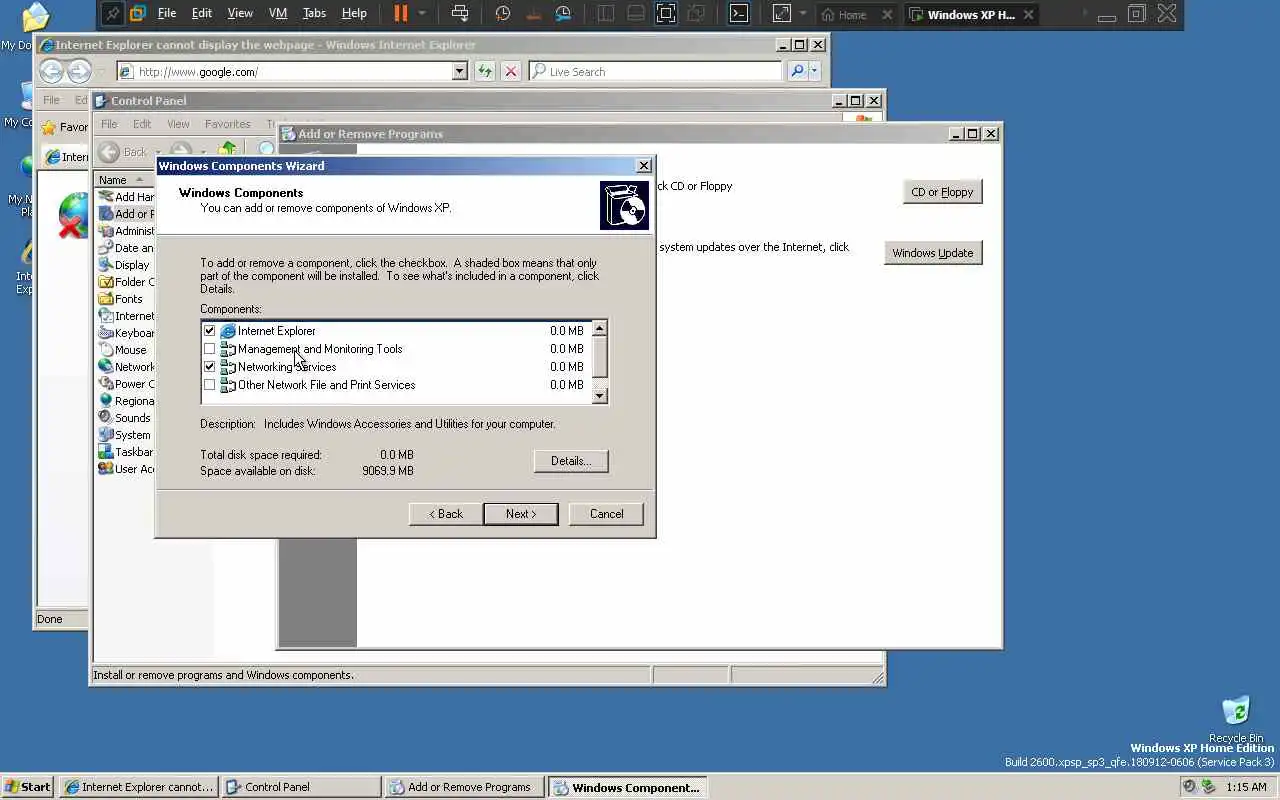Open VMware console view icon
This screenshot has width=1280, height=800.
[738, 13]
